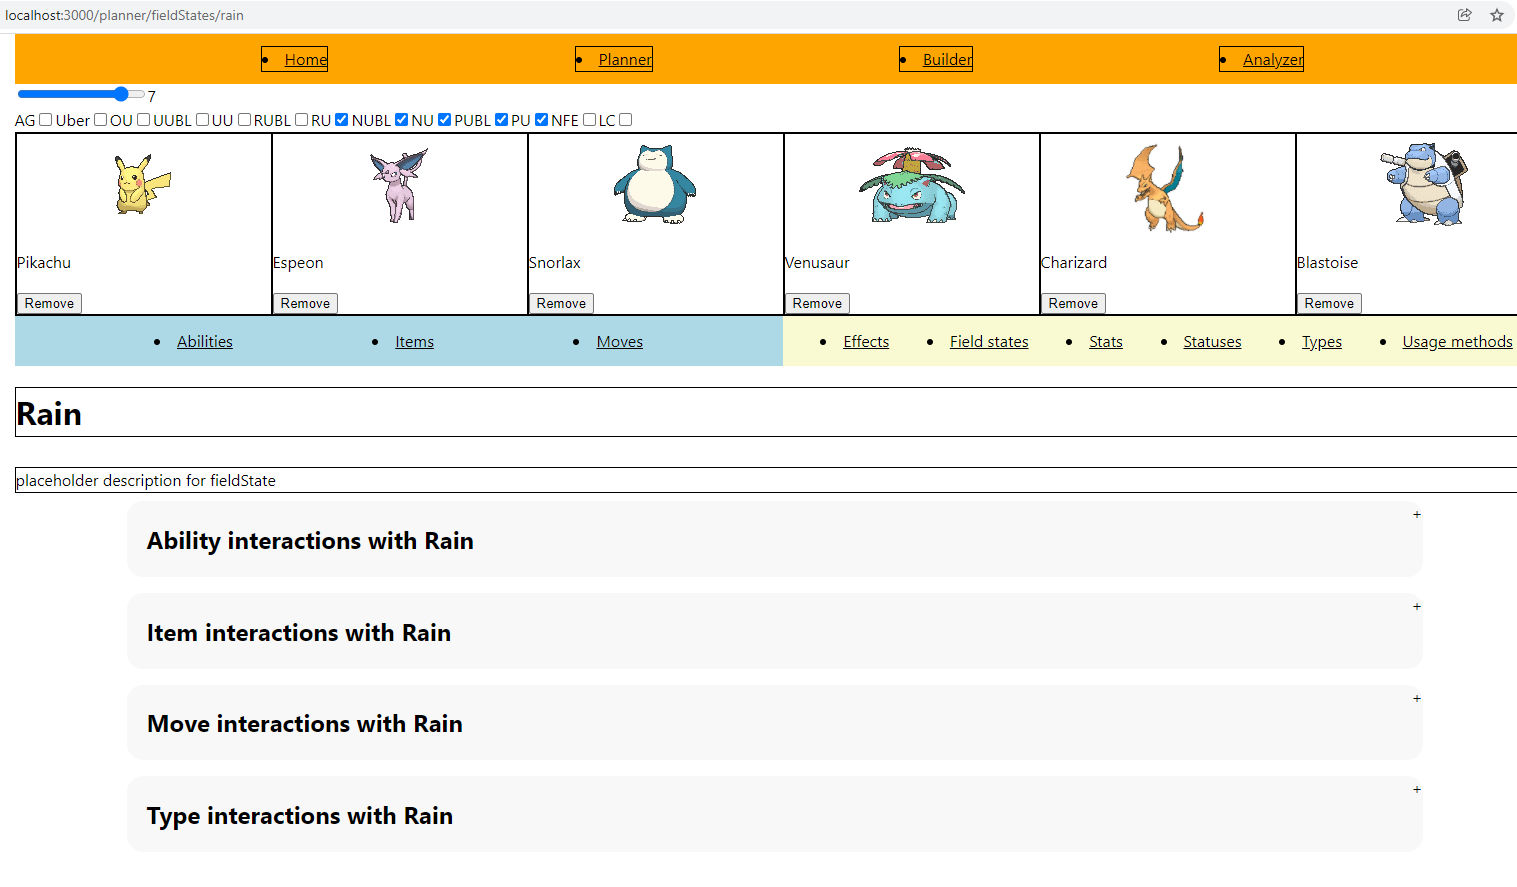
Task: Open the Effects section
Action: tap(866, 342)
